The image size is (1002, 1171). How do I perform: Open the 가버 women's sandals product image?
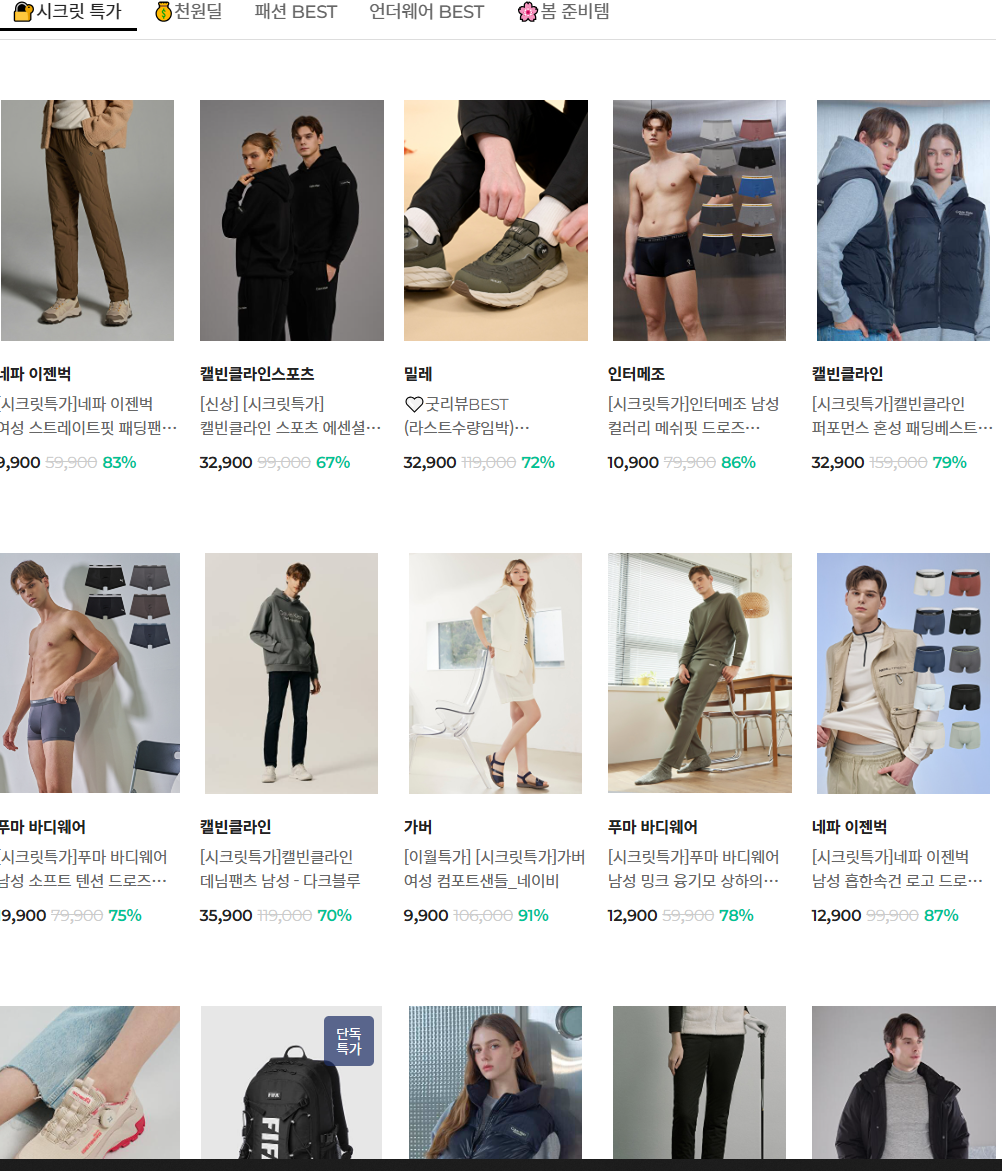[495, 673]
